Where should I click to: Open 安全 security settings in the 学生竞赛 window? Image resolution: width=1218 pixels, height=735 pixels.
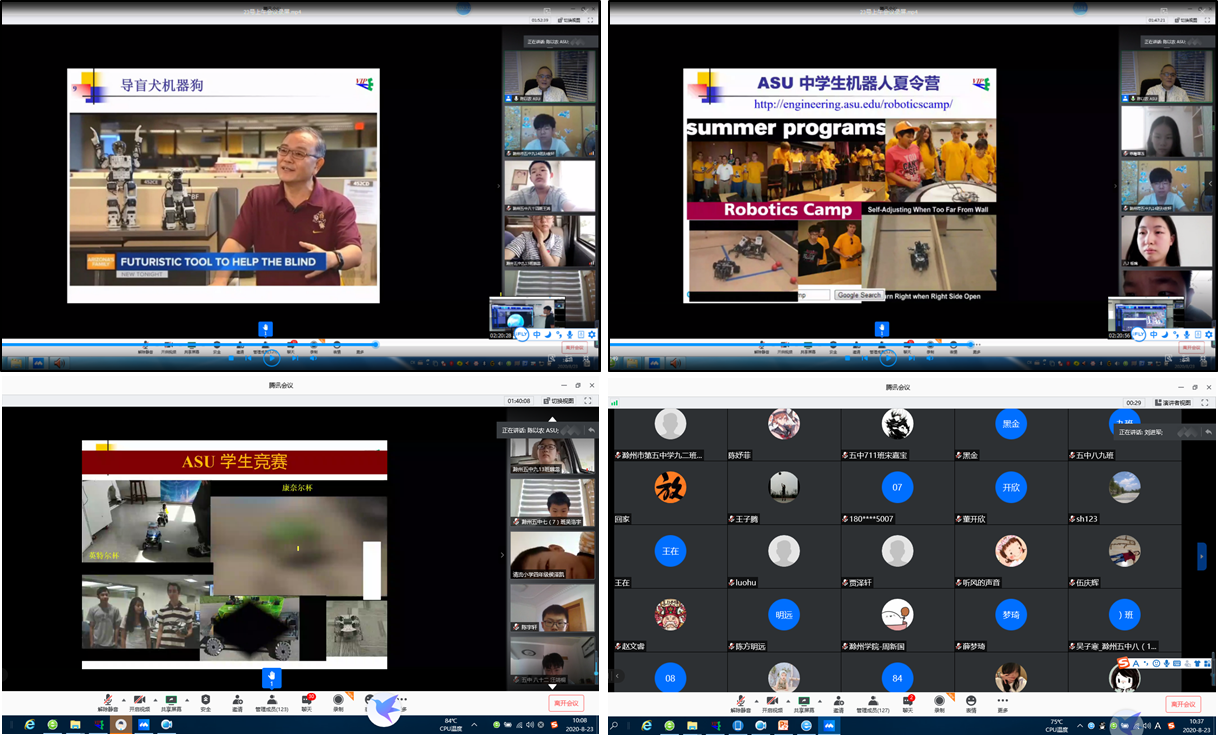point(205,703)
